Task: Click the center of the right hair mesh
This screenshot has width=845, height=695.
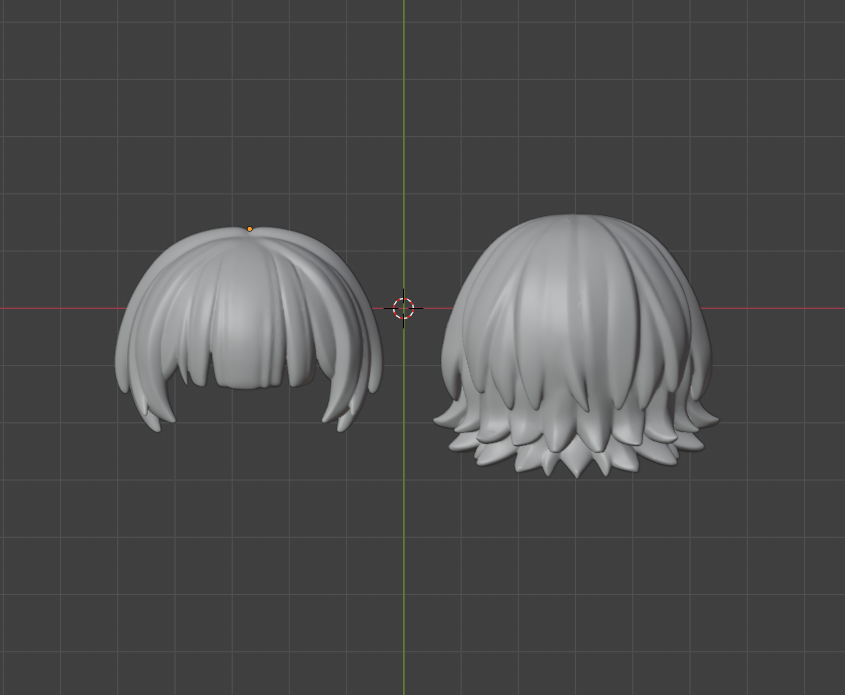Action: click(577, 340)
